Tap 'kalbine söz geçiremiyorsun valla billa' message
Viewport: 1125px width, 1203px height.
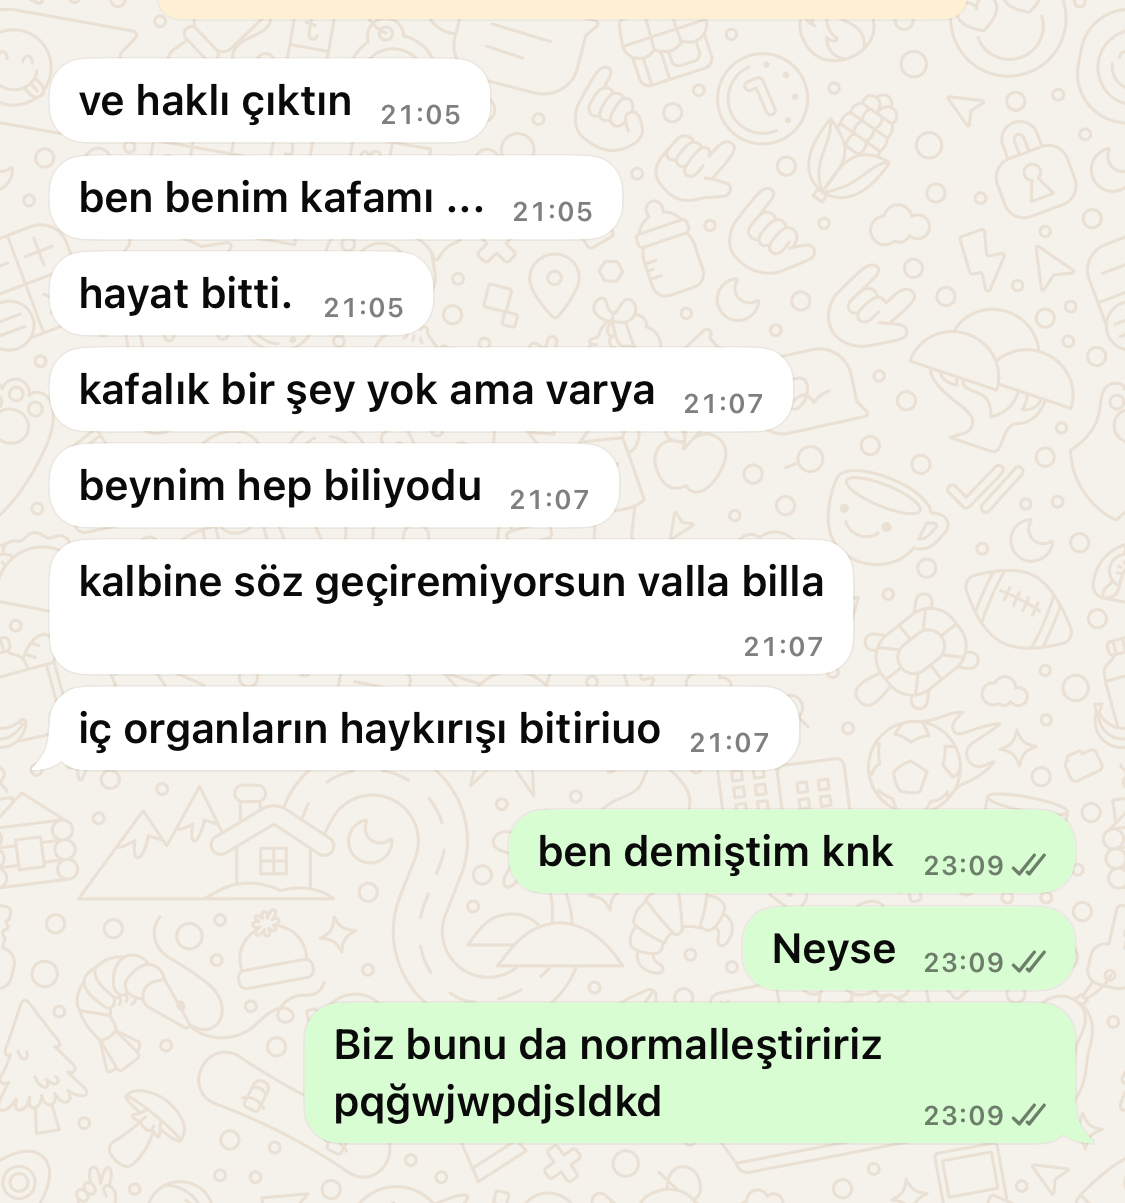(x=451, y=607)
